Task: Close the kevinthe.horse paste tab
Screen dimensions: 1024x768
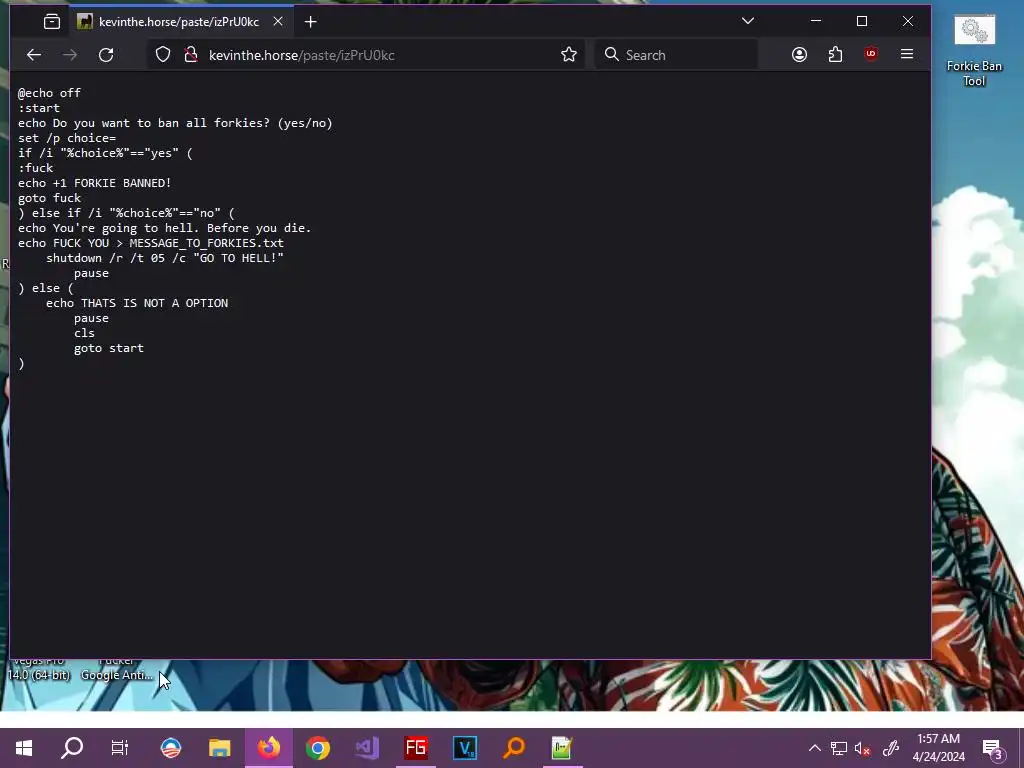Action: [x=278, y=22]
